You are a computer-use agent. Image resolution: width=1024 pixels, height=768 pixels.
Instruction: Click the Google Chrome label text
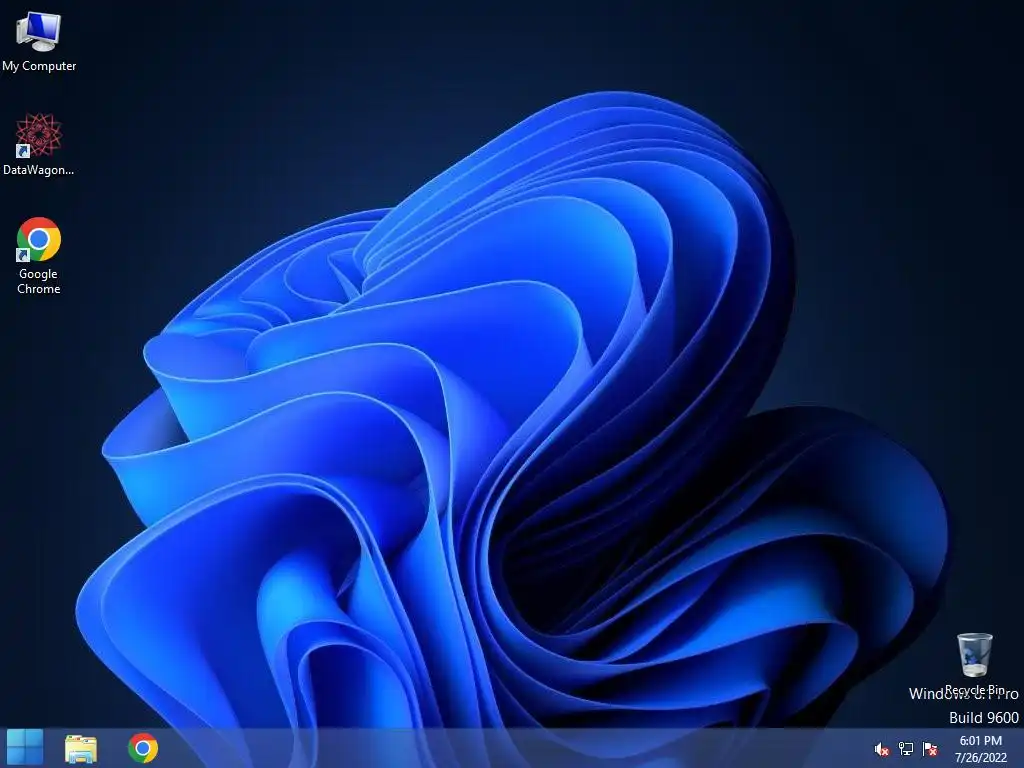coord(39,281)
